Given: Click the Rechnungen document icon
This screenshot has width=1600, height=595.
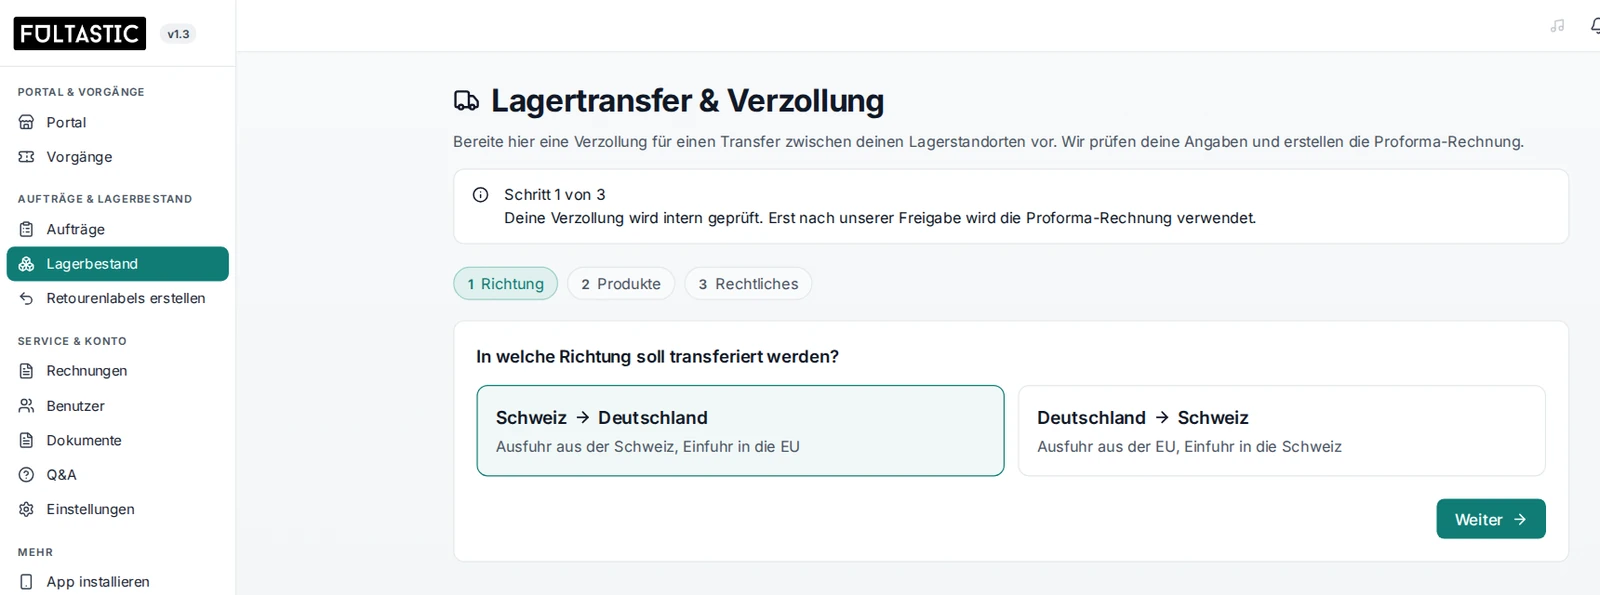Looking at the screenshot, I should coord(27,371).
